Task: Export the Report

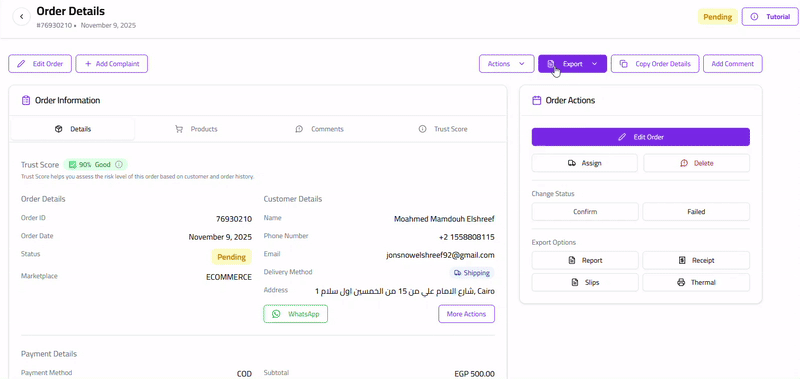Action: pos(585,260)
